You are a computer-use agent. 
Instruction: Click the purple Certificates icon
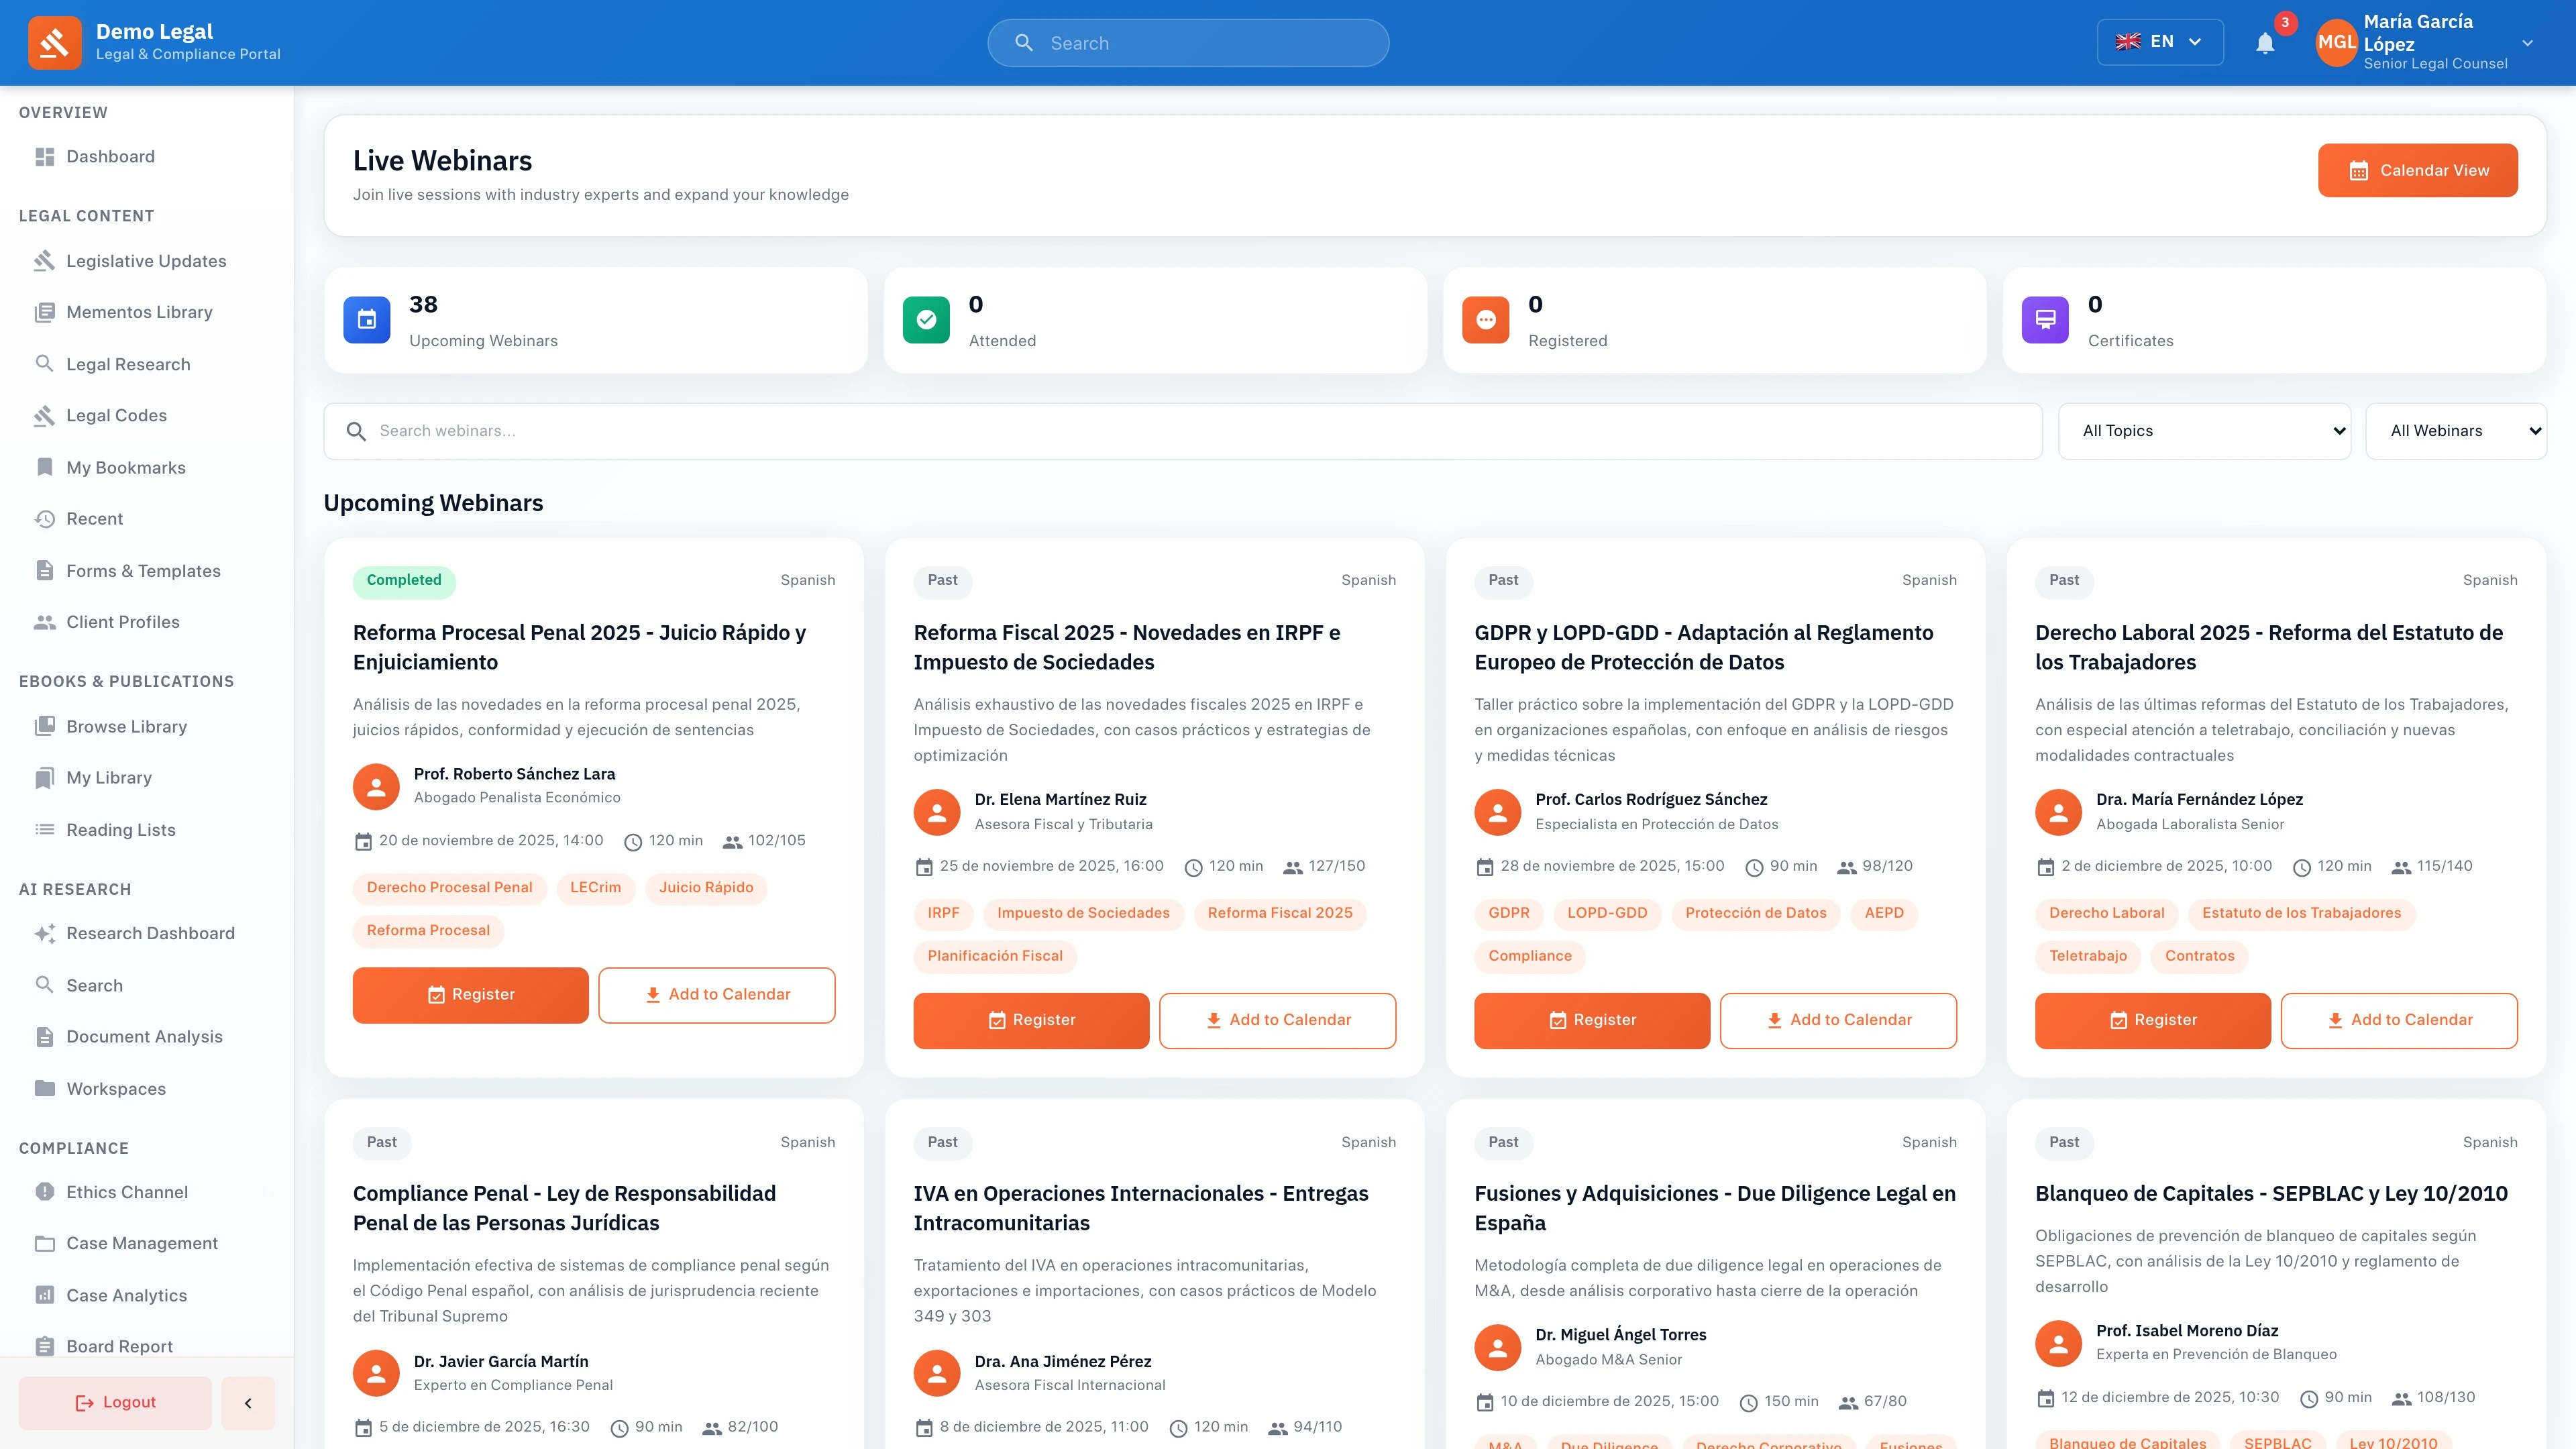[2045, 320]
